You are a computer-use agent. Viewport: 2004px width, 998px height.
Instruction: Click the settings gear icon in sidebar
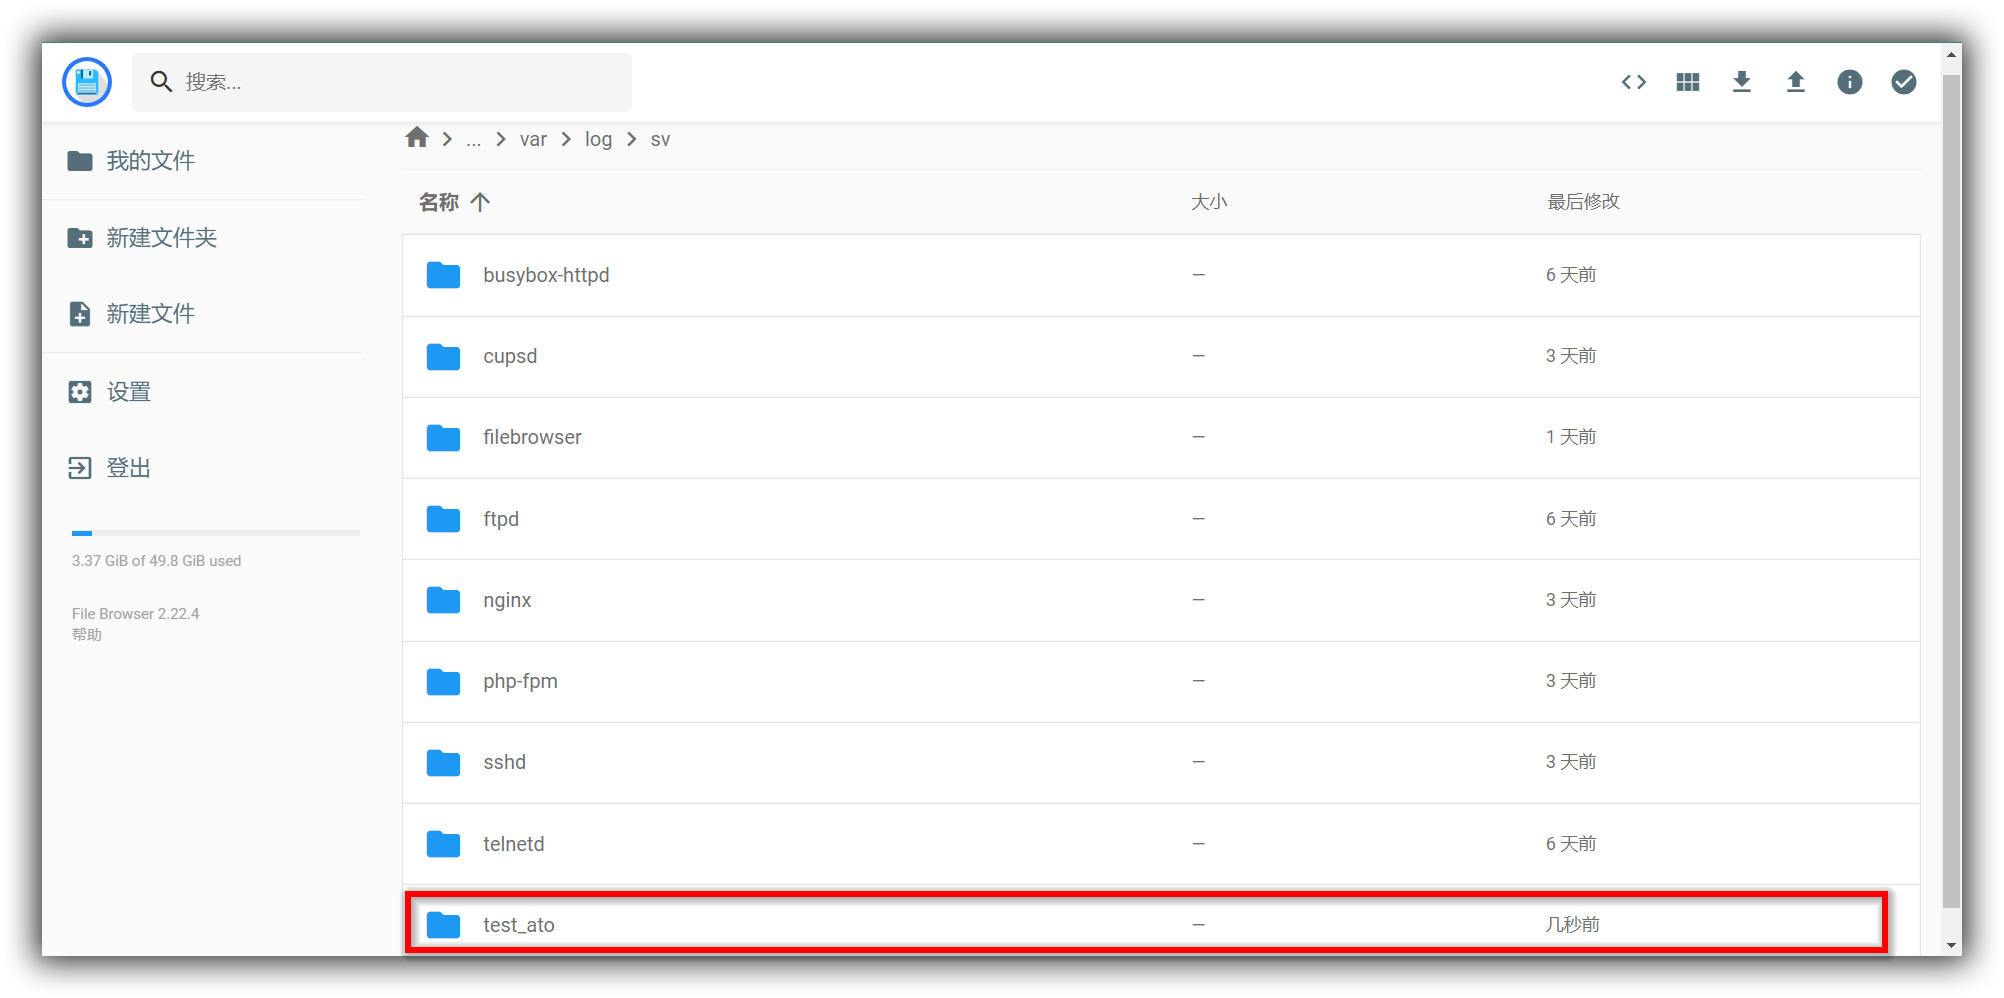[x=80, y=392]
